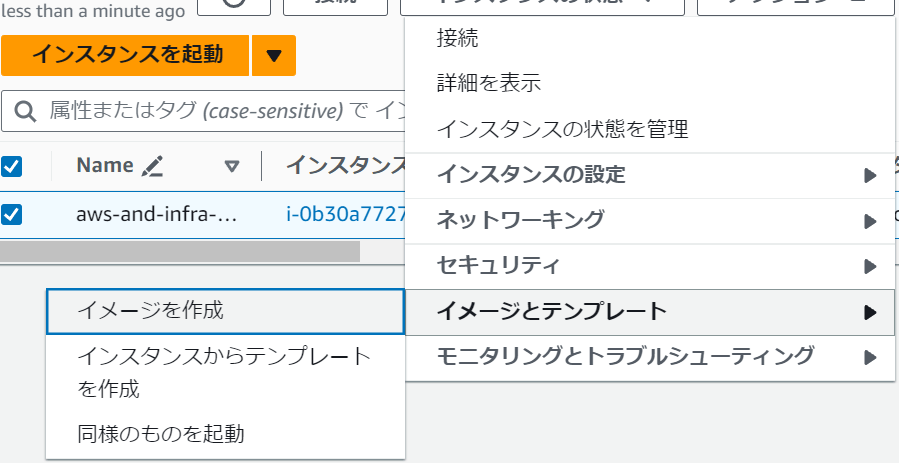This screenshot has height=463, width=899.
Task: Click the horizontal scrollbar under the table
Action: point(180,251)
